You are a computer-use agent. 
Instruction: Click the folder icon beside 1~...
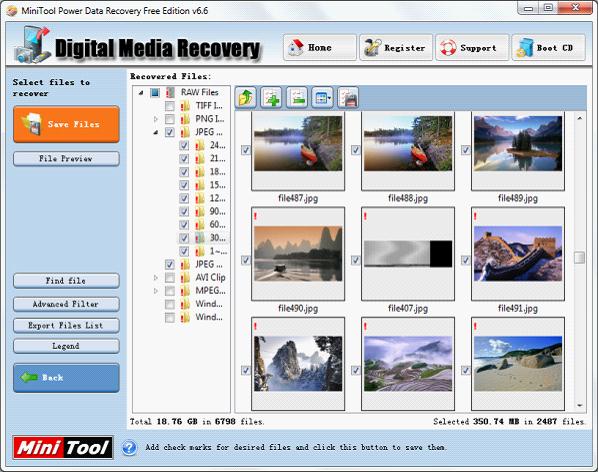click(199, 251)
